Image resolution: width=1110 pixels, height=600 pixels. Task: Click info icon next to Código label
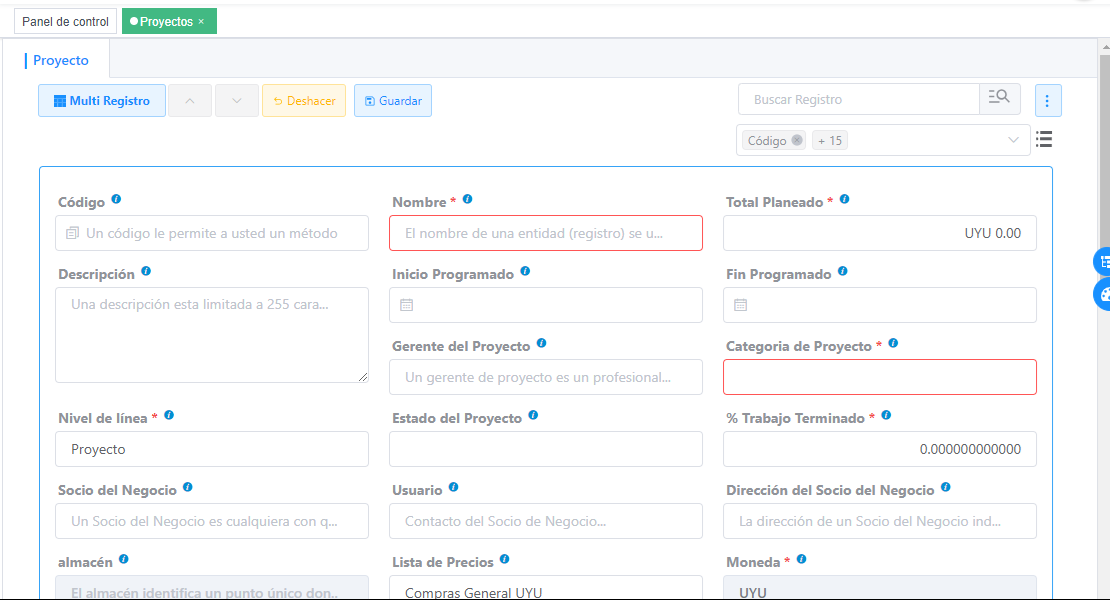tap(116, 200)
